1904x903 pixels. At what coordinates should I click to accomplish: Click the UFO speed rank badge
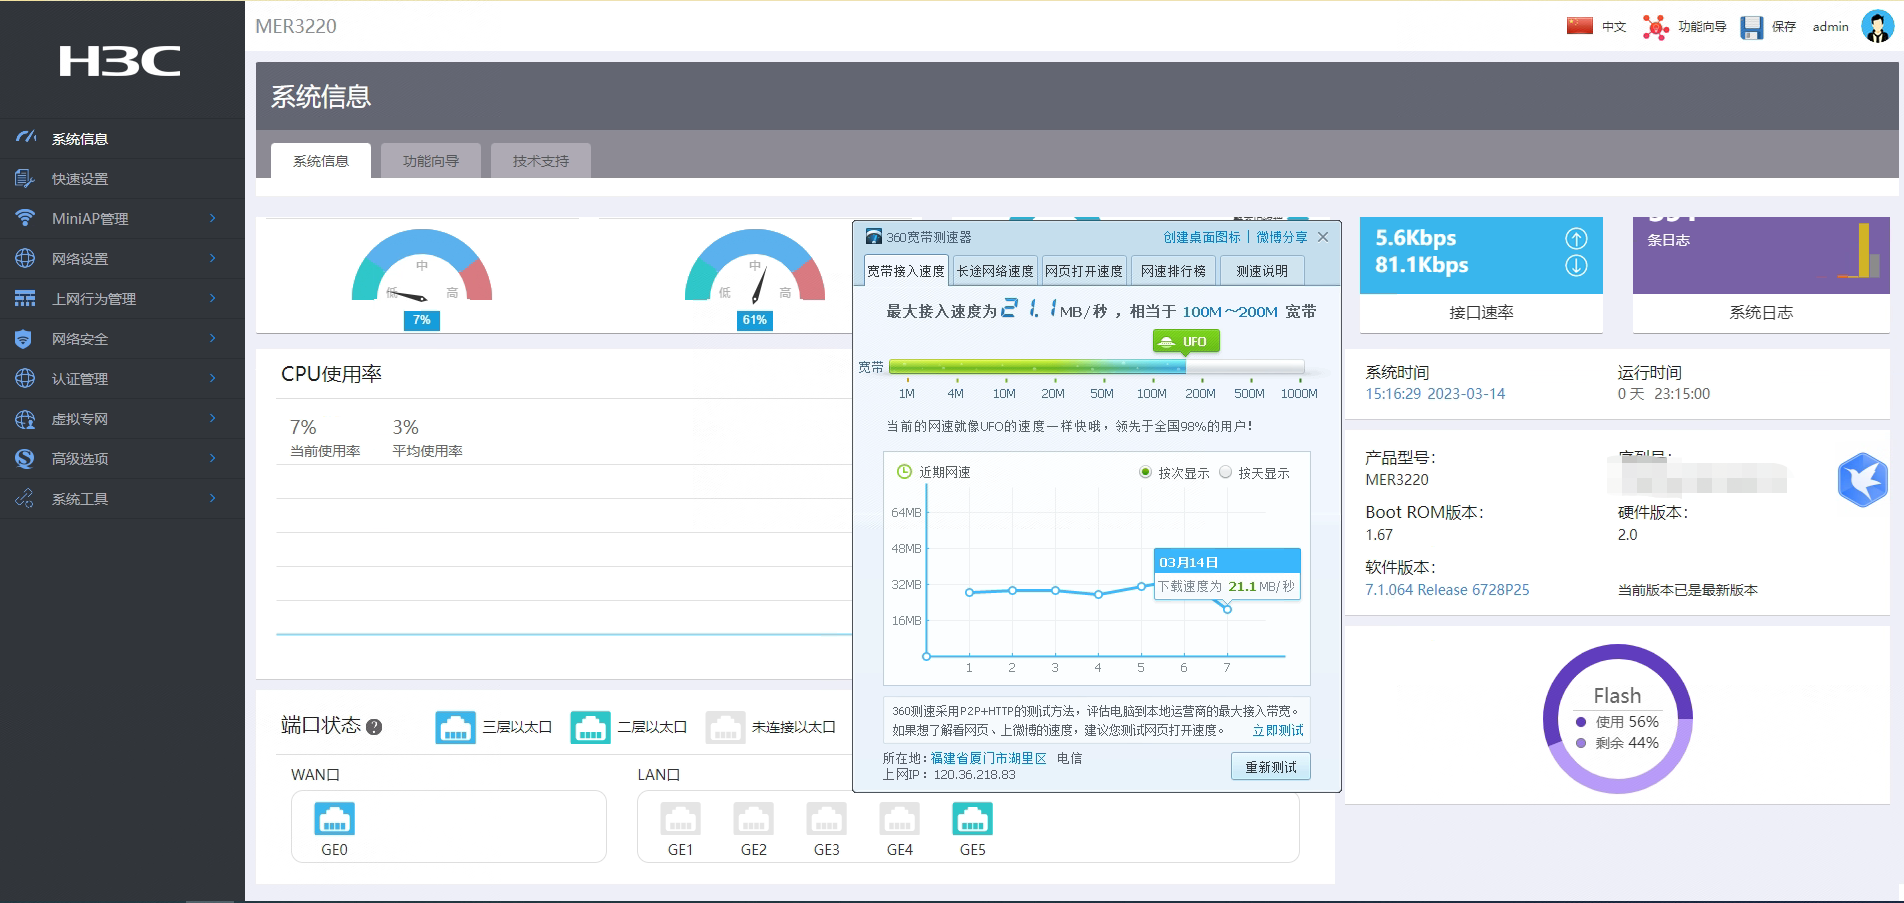coord(1186,341)
